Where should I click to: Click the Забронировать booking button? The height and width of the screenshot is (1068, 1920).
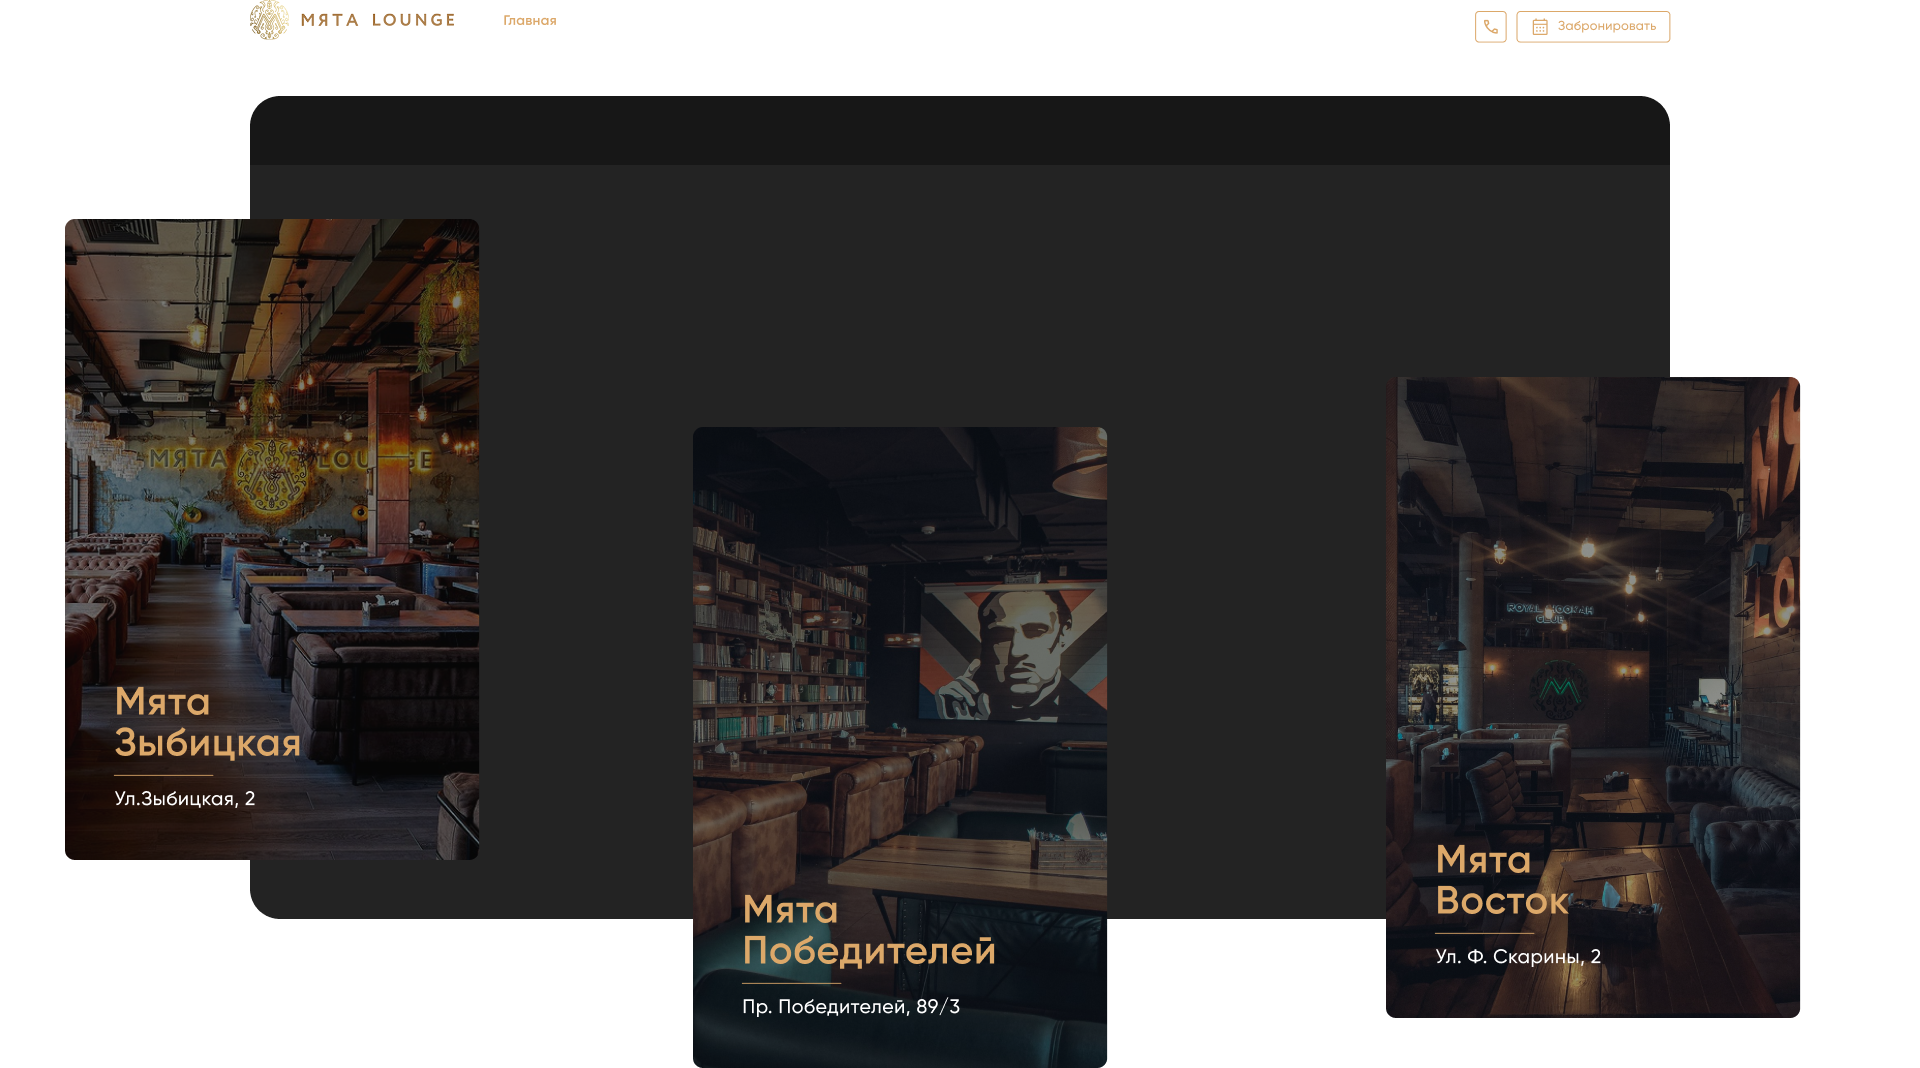pyautogui.click(x=1592, y=27)
